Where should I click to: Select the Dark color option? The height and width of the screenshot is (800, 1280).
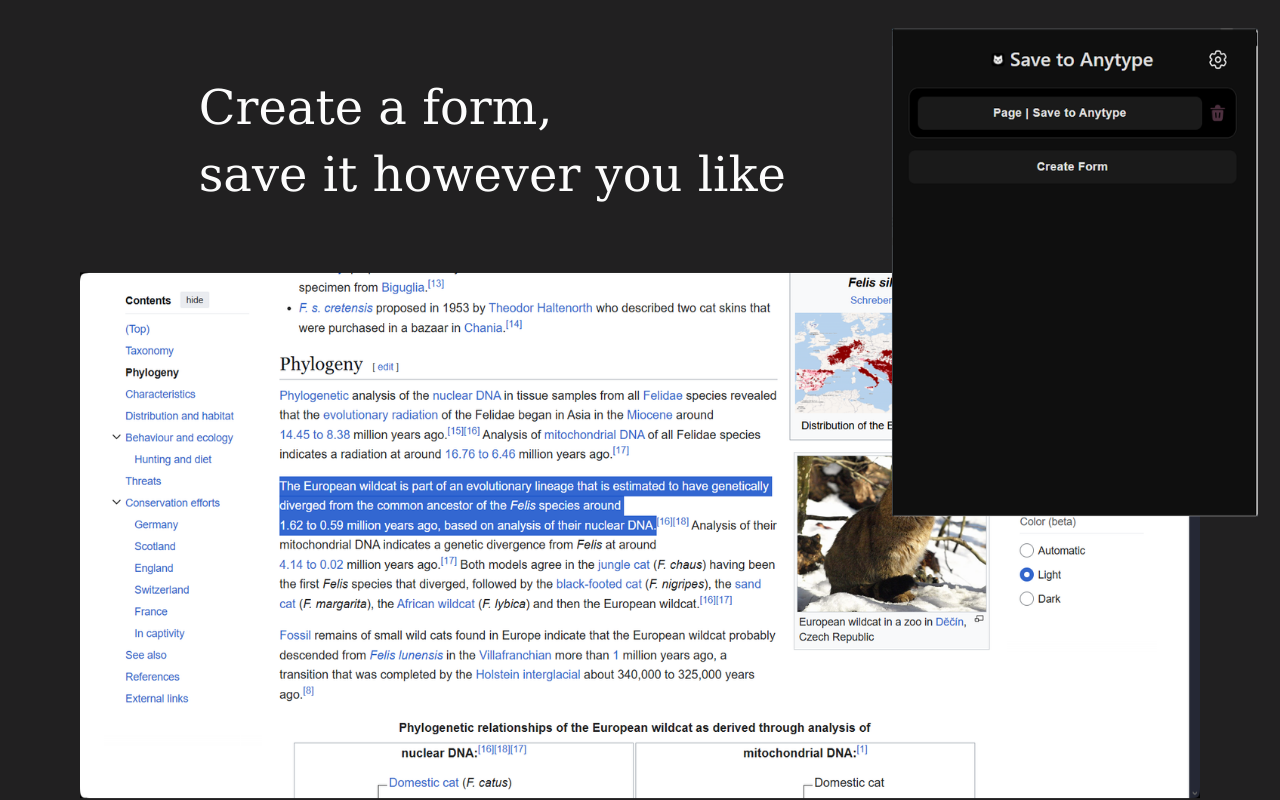click(1026, 598)
